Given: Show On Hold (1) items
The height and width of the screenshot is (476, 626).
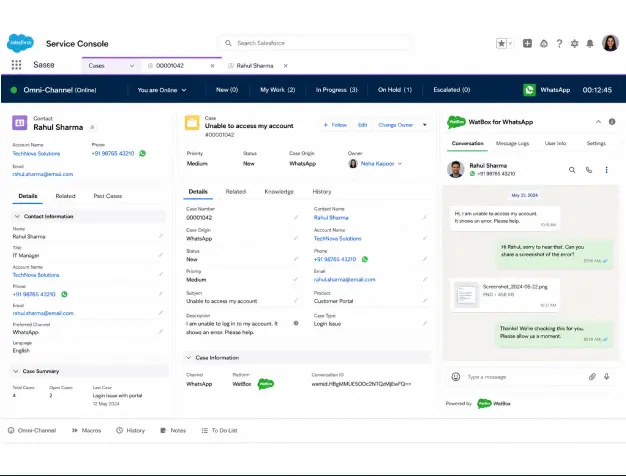Looking at the screenshot, I should coord(395,90).
